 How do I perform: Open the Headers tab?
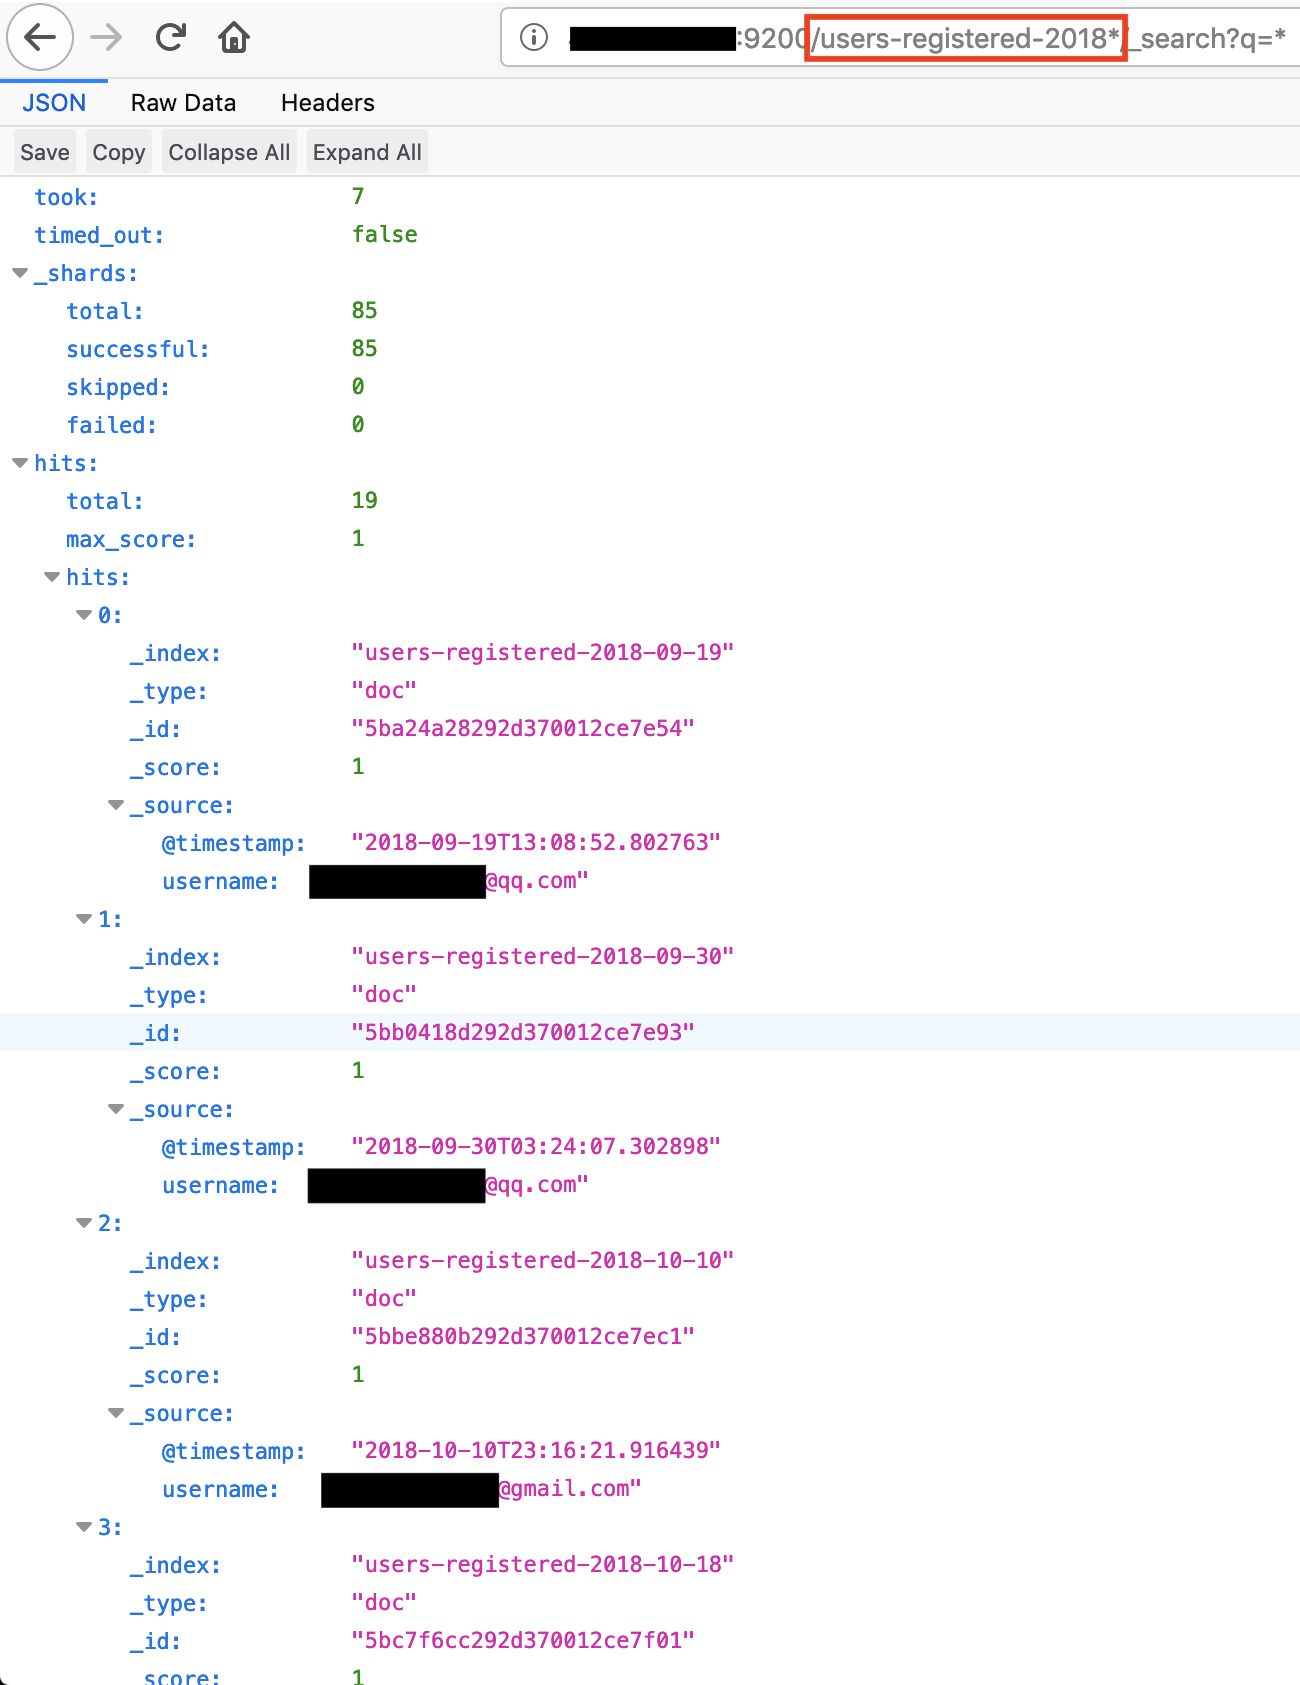click(327, 103)
